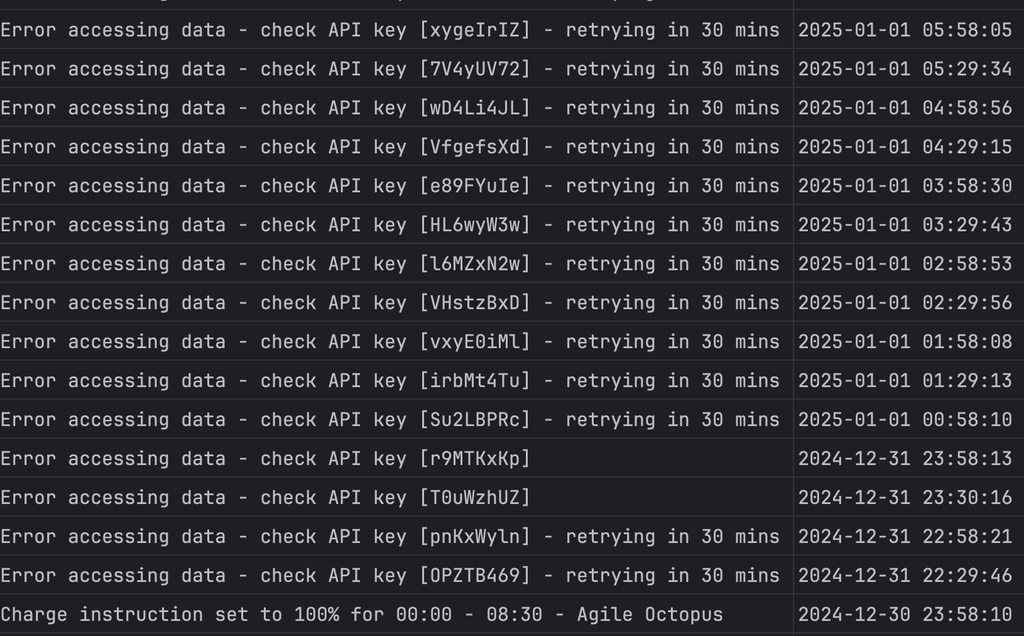Click the Agile Octopus charge instruction message
Viewport: 1024px width, 636px height.
(x=361, y=614)
